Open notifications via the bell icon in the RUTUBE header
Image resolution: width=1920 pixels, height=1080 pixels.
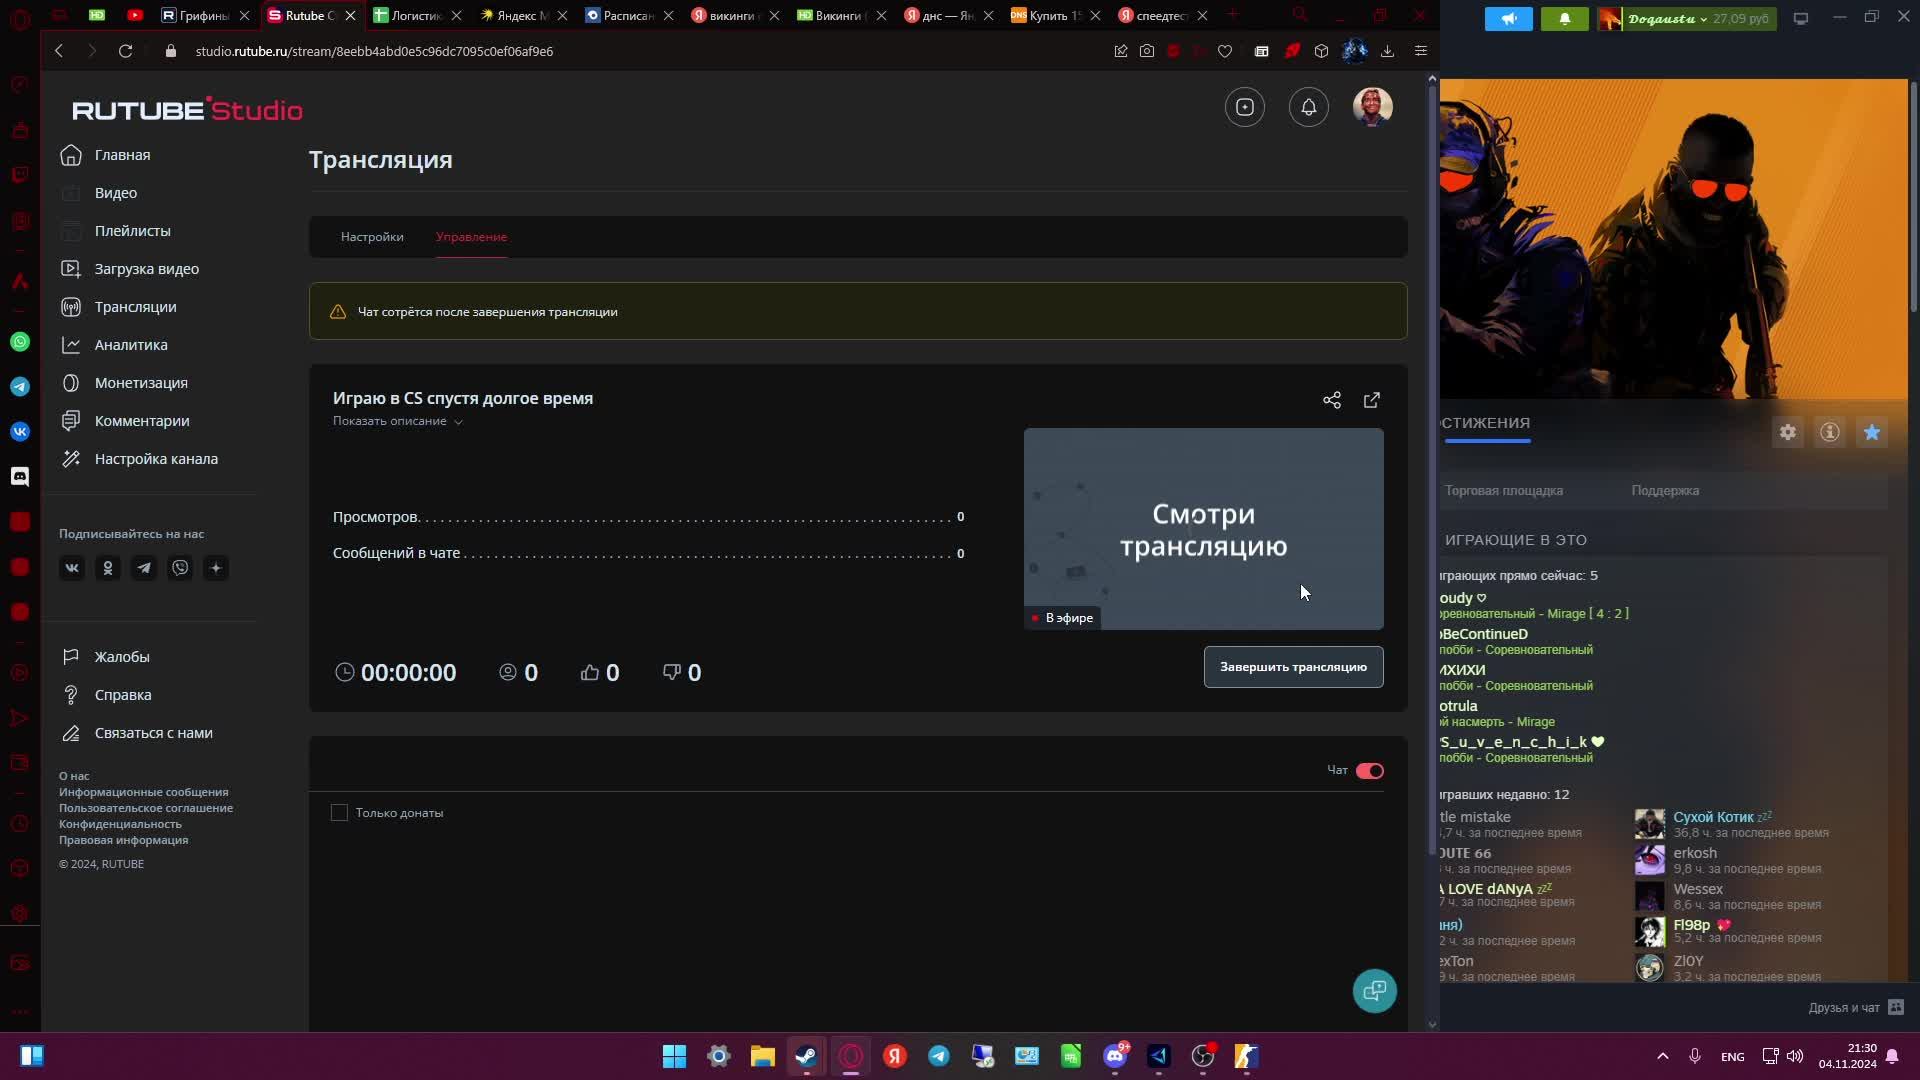(x=1308, y=107)
